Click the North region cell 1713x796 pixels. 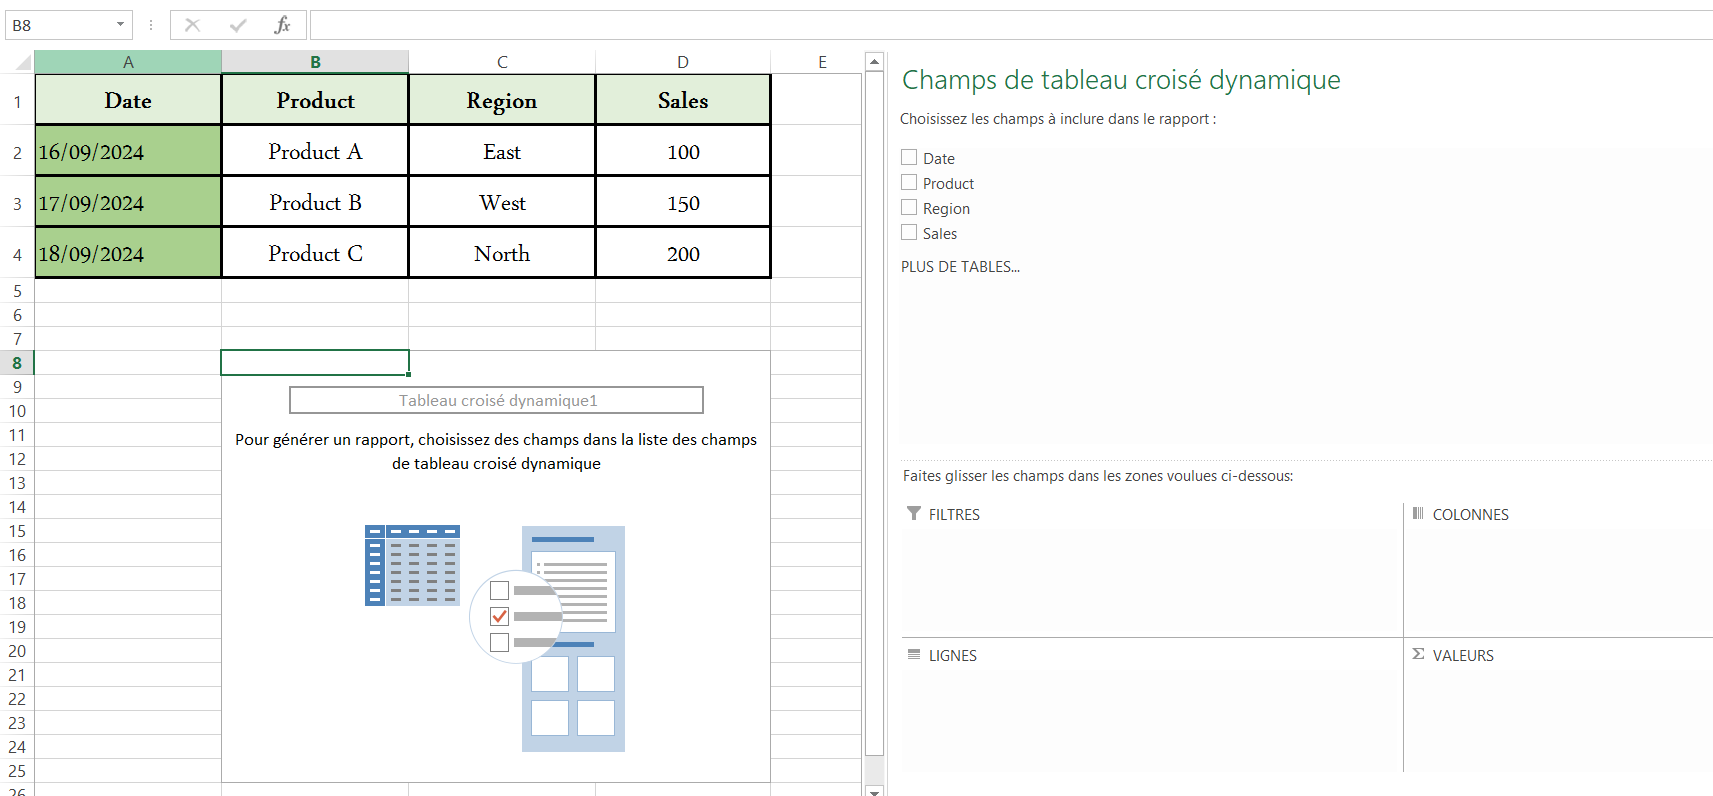(502, 253)
